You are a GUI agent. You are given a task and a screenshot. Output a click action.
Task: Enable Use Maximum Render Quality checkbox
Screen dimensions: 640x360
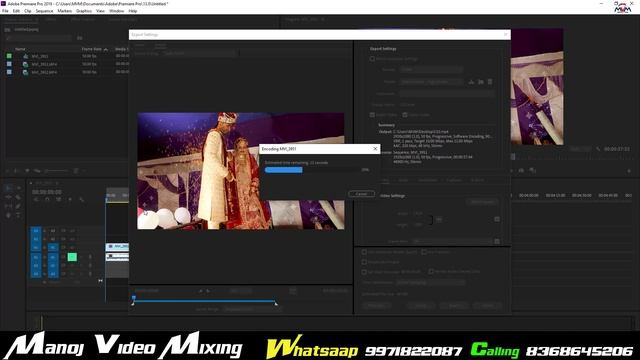[x=364, y=252]
